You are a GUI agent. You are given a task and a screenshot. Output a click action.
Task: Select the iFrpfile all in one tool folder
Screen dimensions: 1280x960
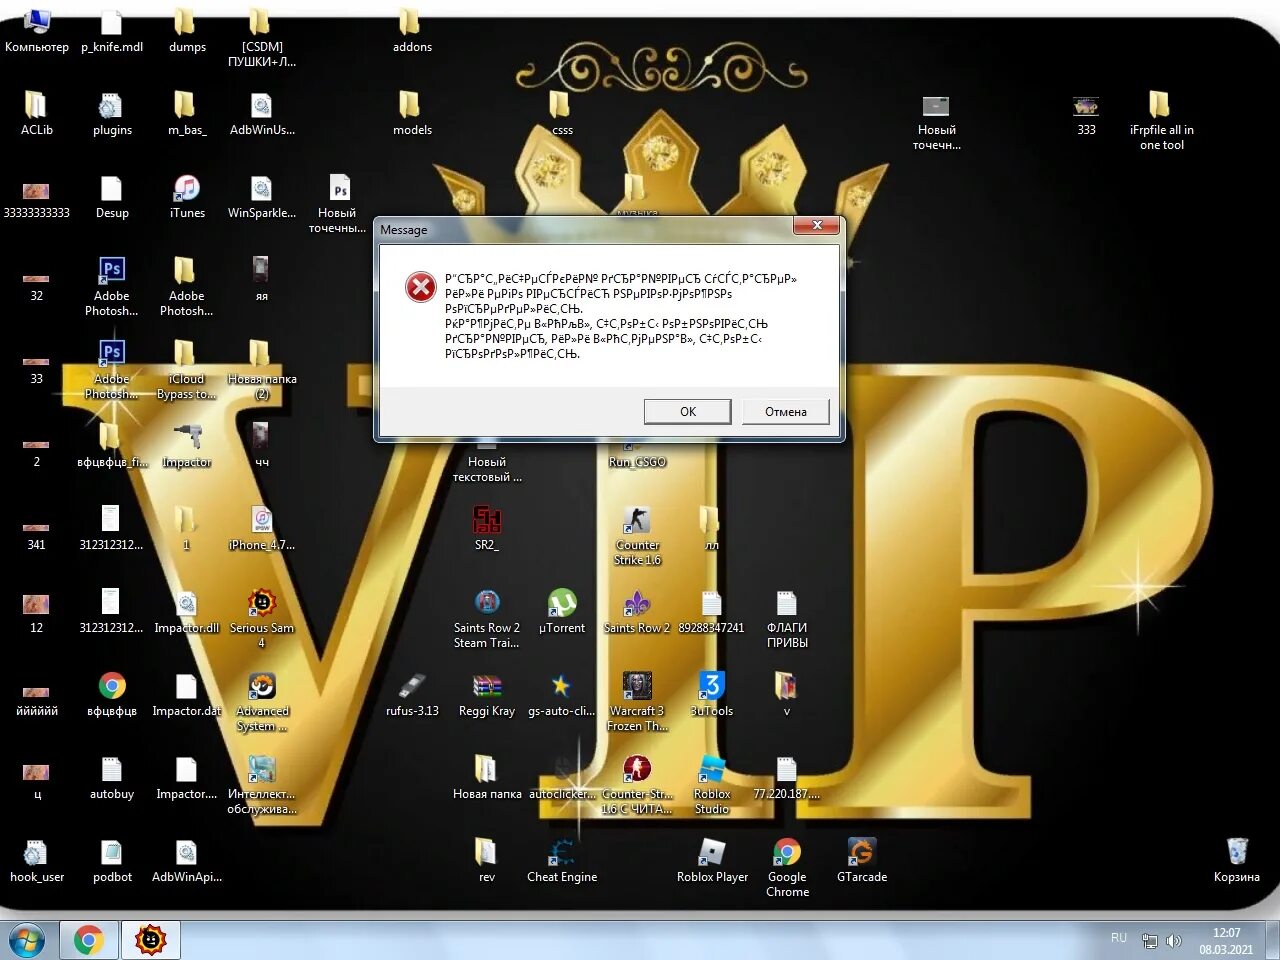coord(1161,121)
